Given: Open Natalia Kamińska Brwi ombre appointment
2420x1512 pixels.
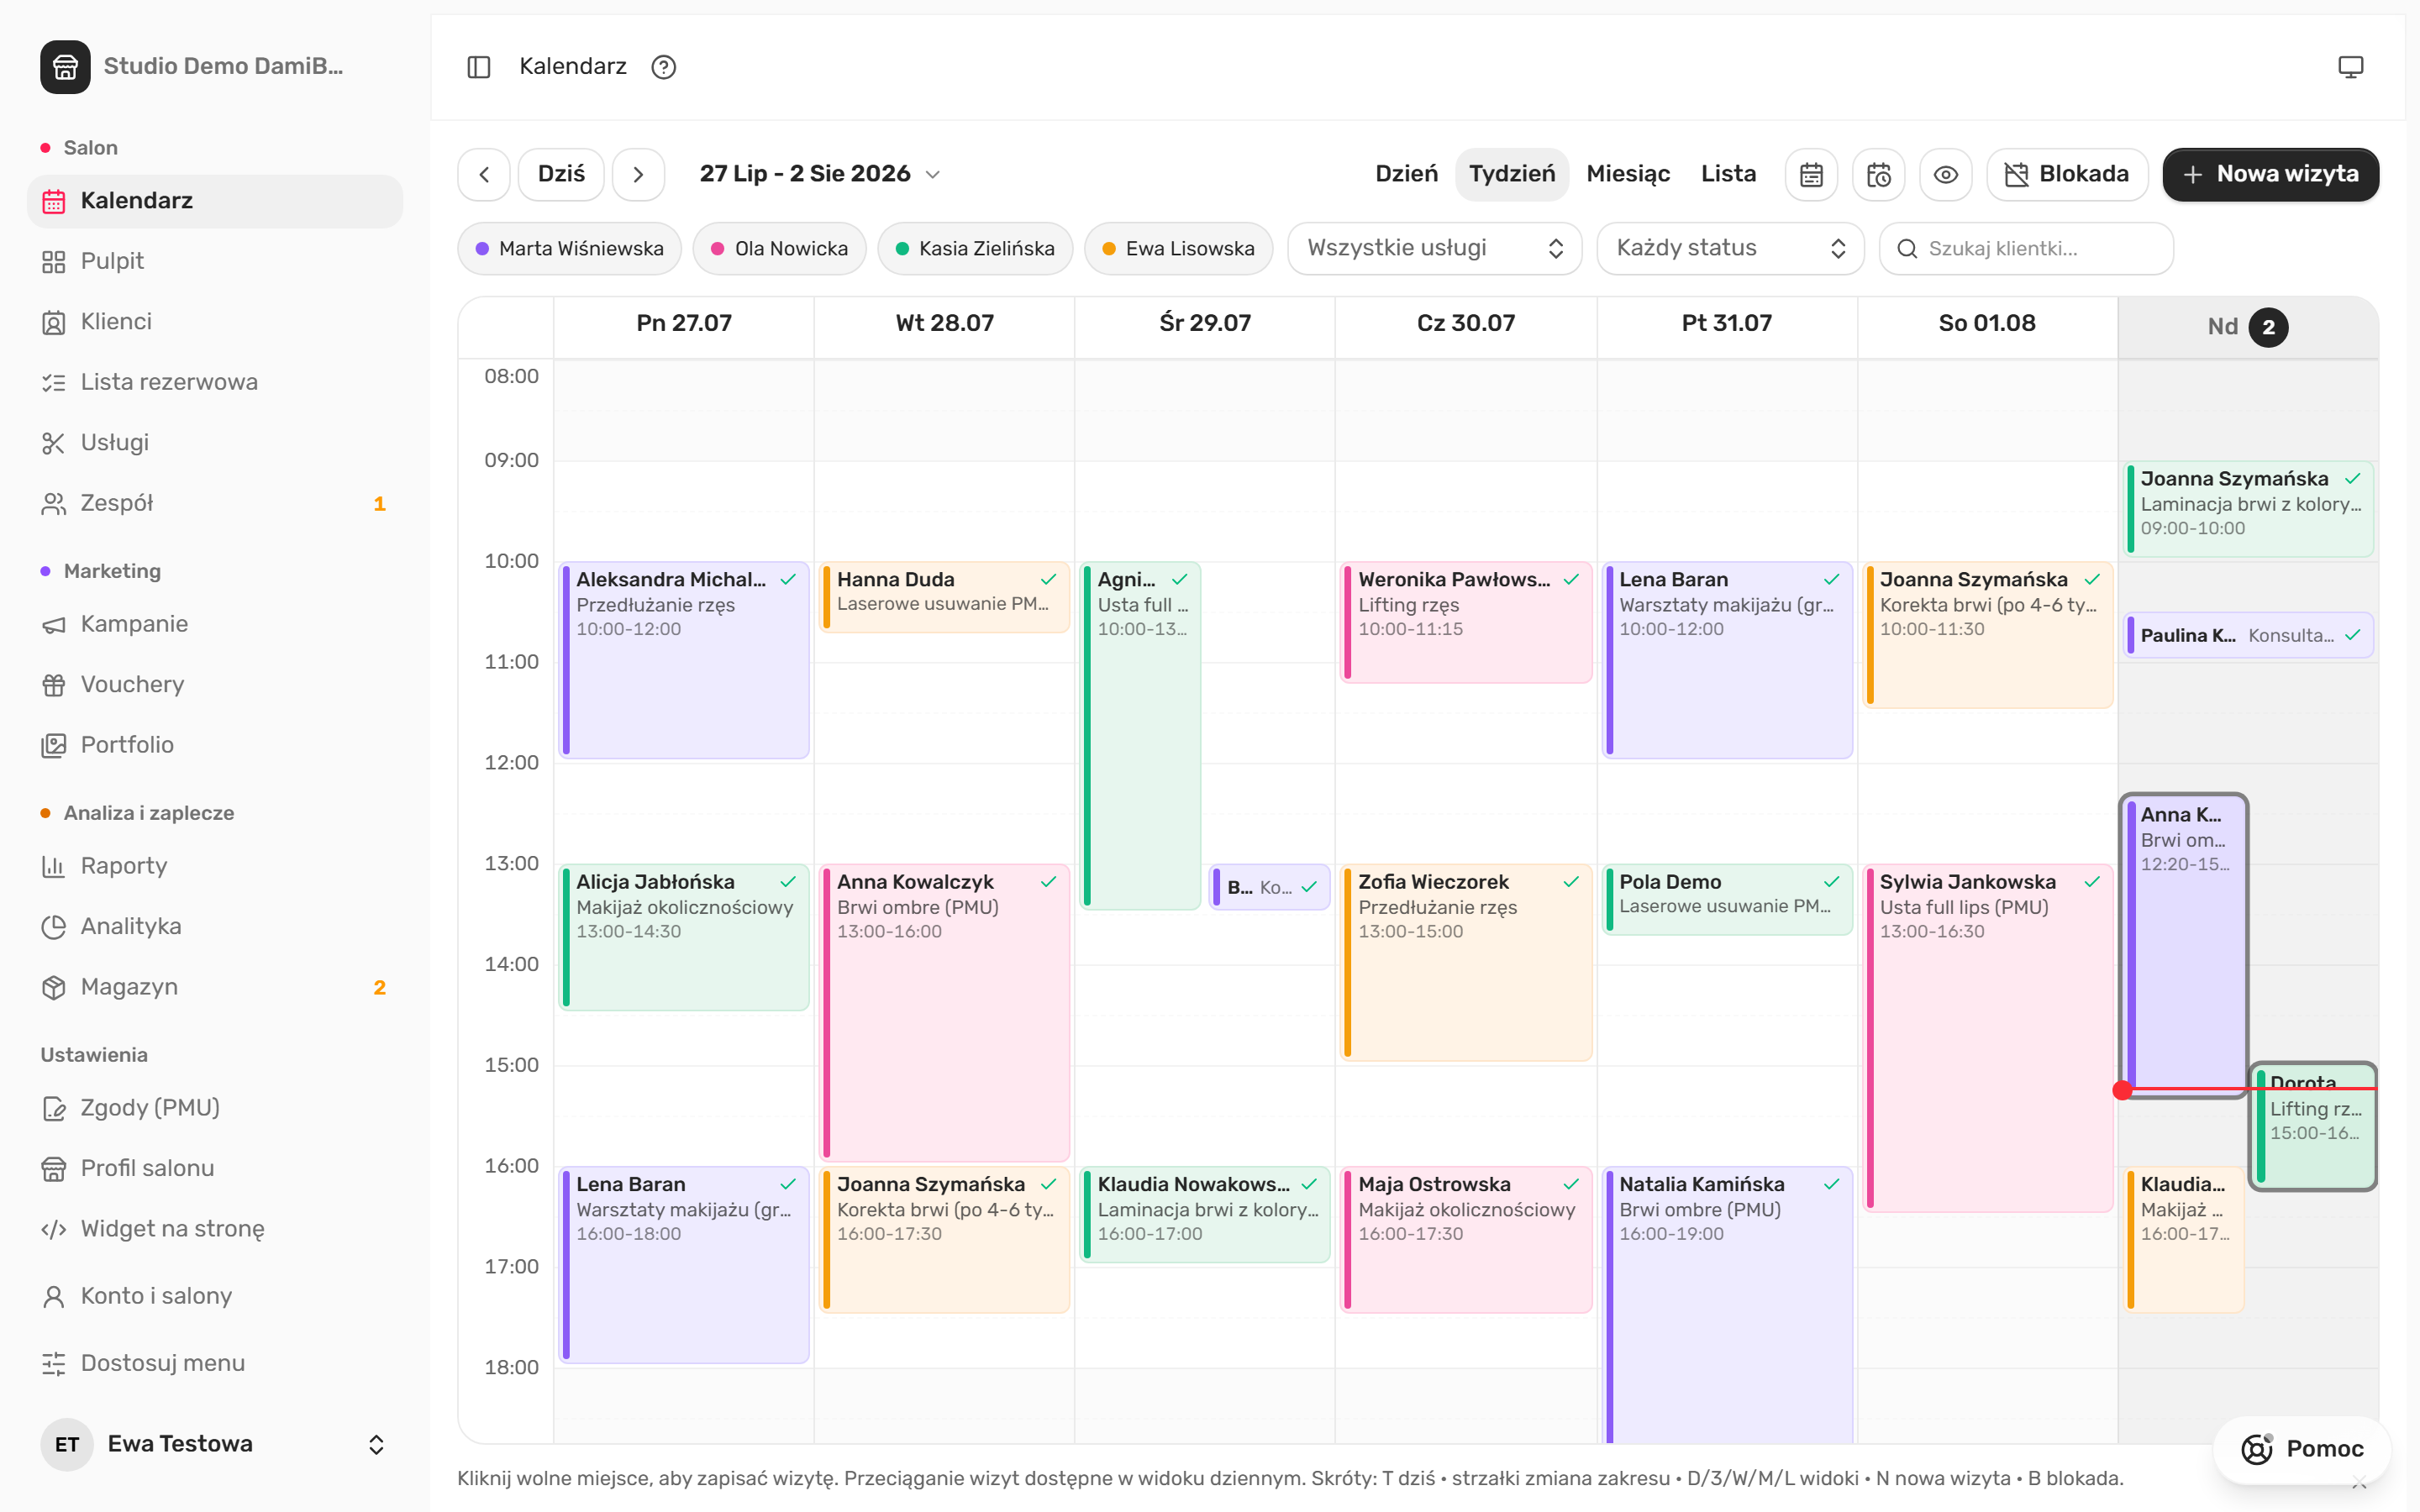Looking at the screenshot, I should click(1726, 1304).
